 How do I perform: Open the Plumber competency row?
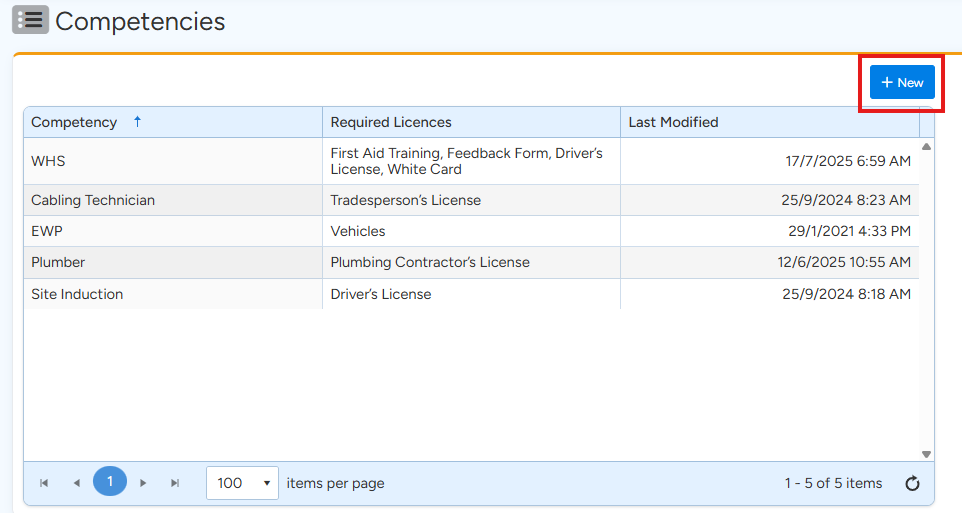(58, 262)
